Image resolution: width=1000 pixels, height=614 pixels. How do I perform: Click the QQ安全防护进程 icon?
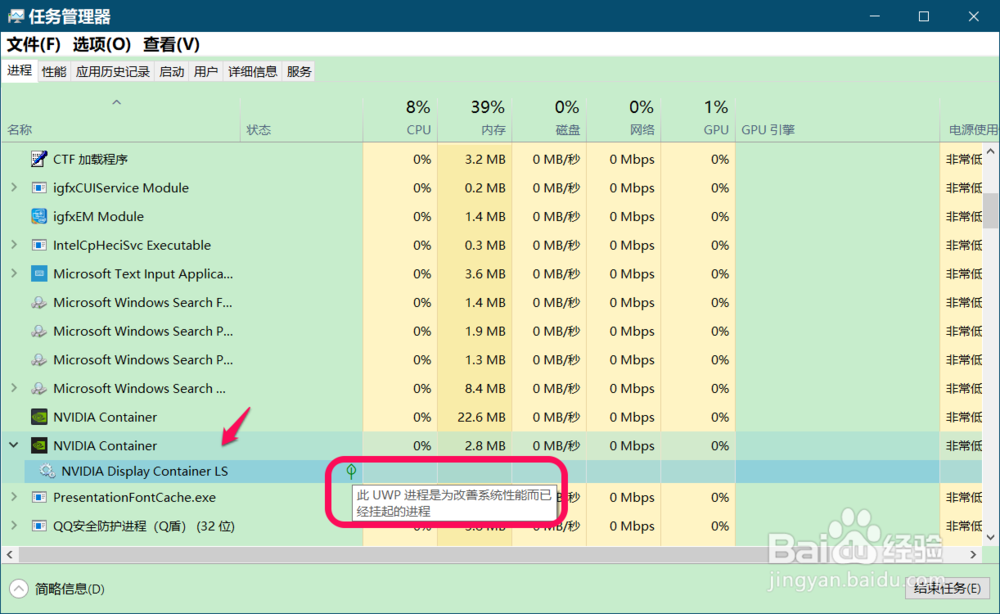(x=39, y=525)
